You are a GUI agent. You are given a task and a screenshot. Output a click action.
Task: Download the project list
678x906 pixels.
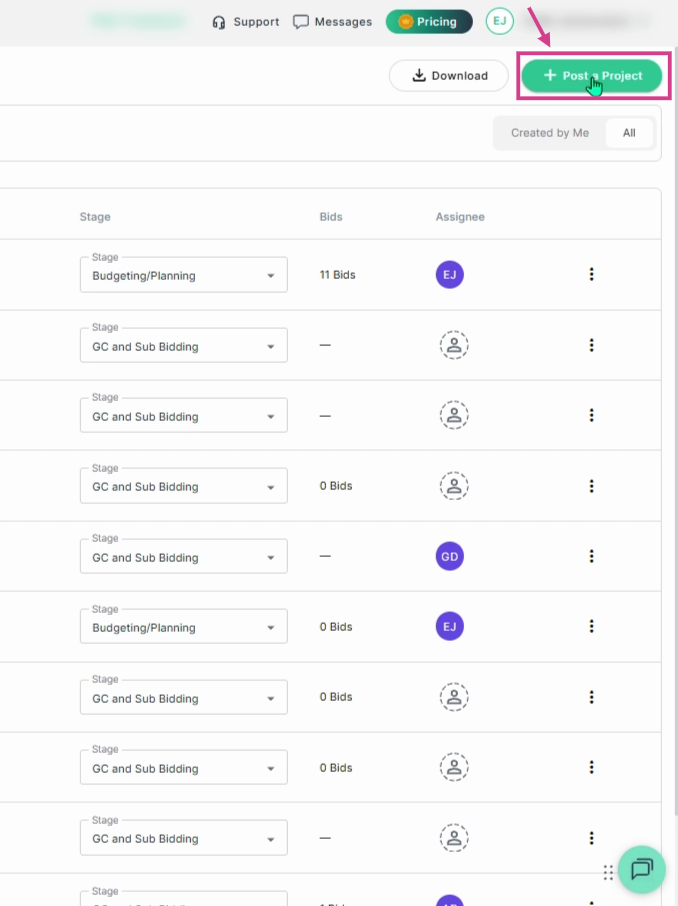click(x=449, y=76)
